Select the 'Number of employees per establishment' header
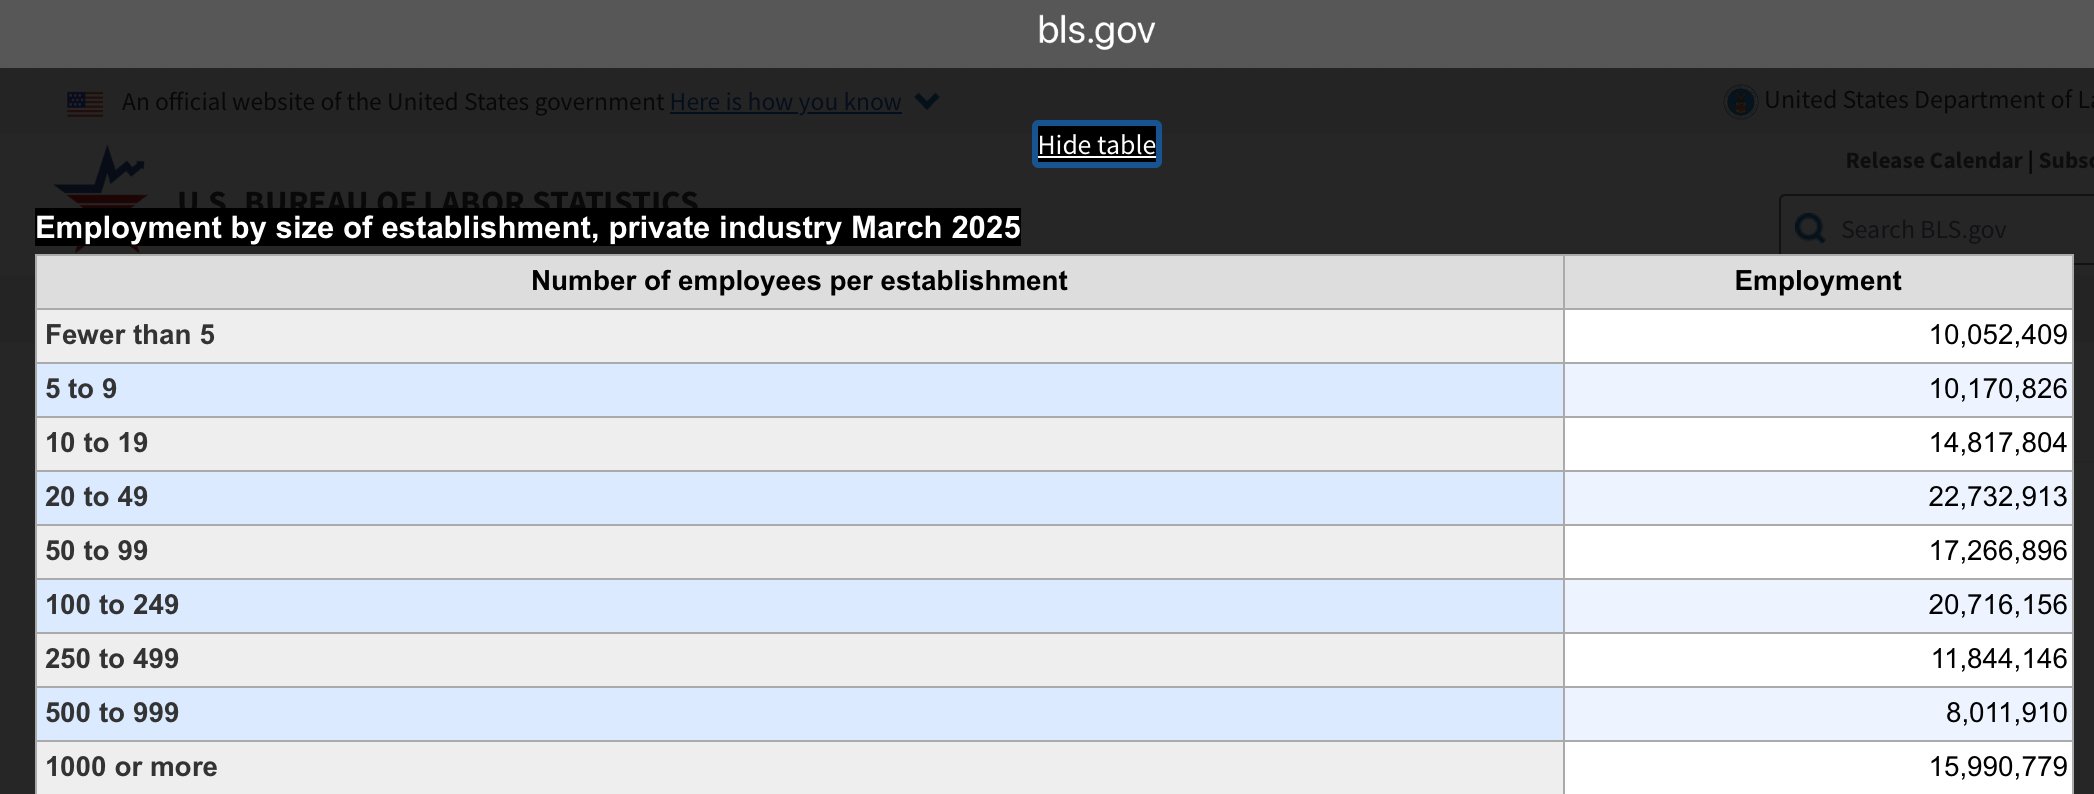The height and width of the screenshot is (794, 2094). (x=799, y=281)
